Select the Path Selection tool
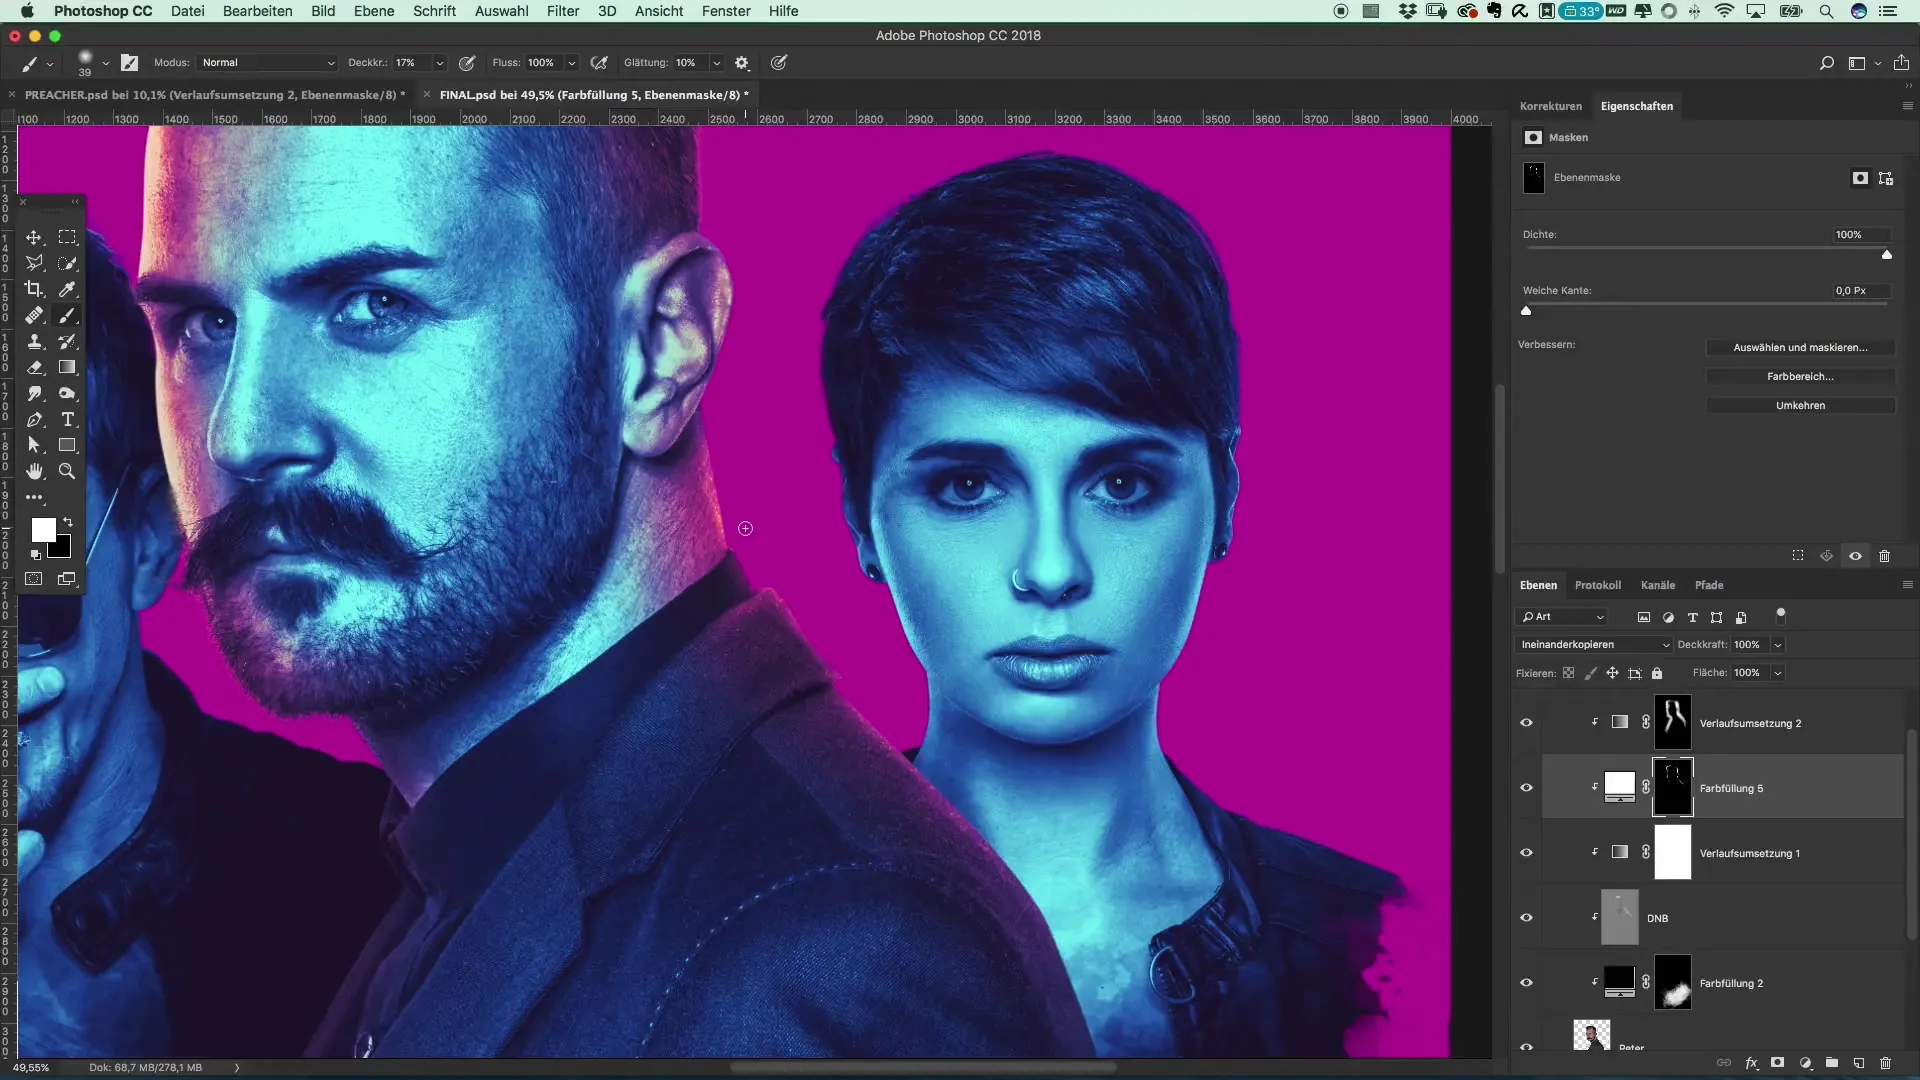 (x=34, y=445)
